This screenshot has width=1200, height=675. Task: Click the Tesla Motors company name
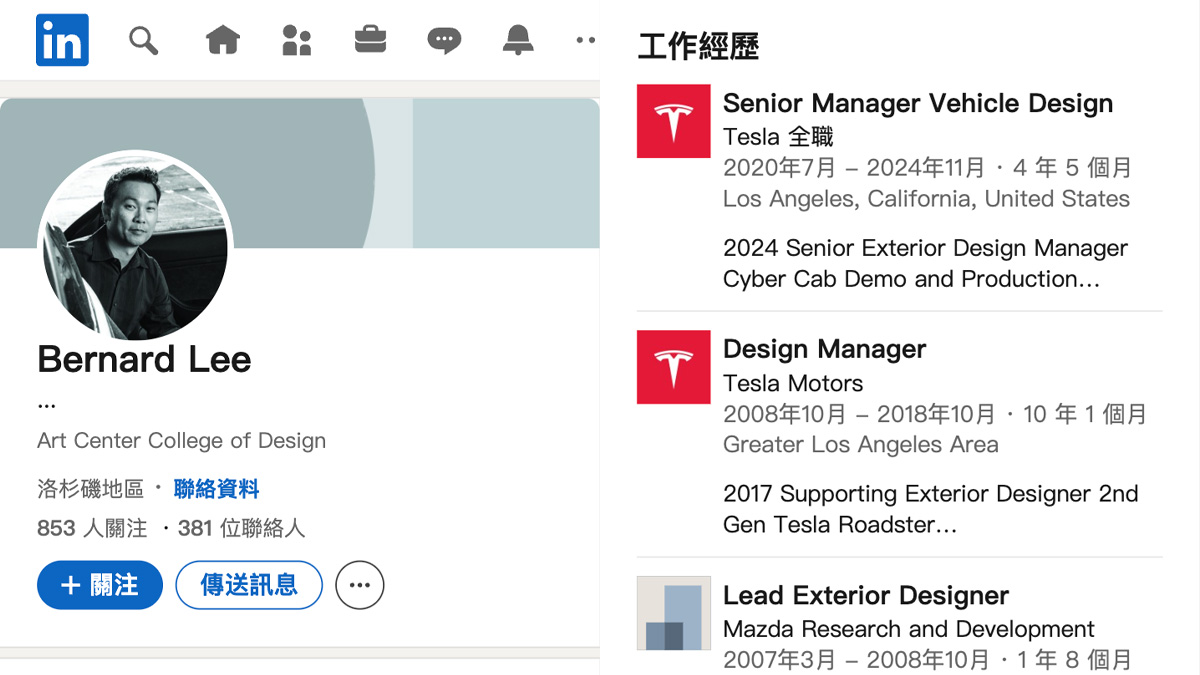[x=793, y=383]
